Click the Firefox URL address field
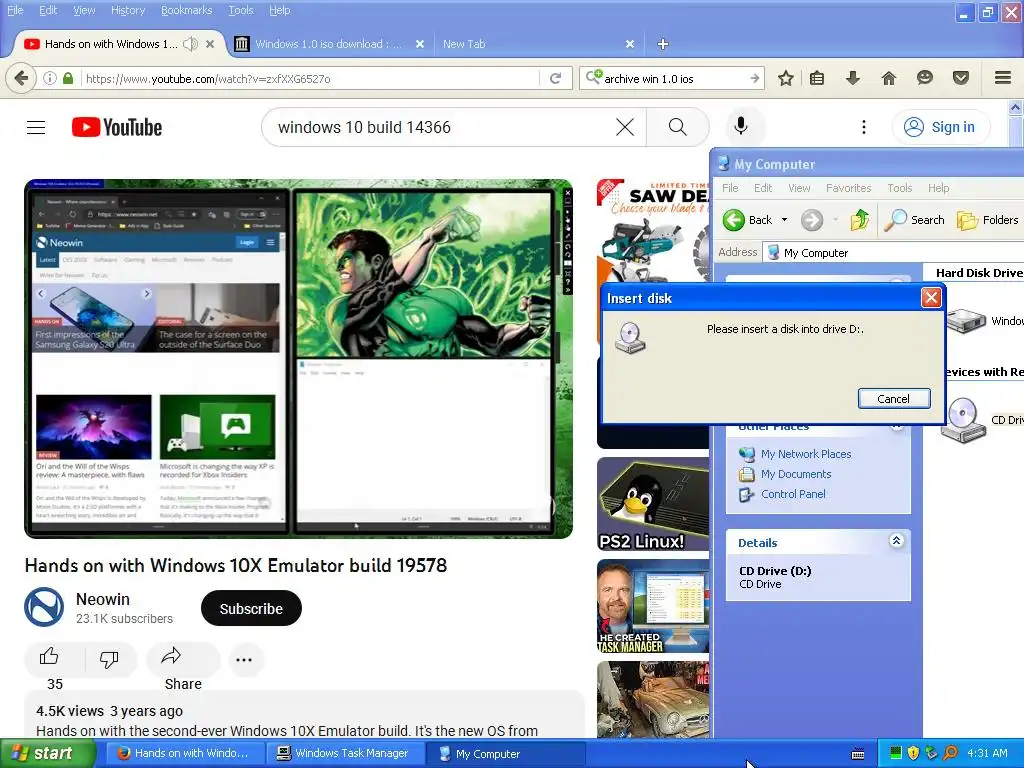 pyautogui.click(x=310, y=78)
